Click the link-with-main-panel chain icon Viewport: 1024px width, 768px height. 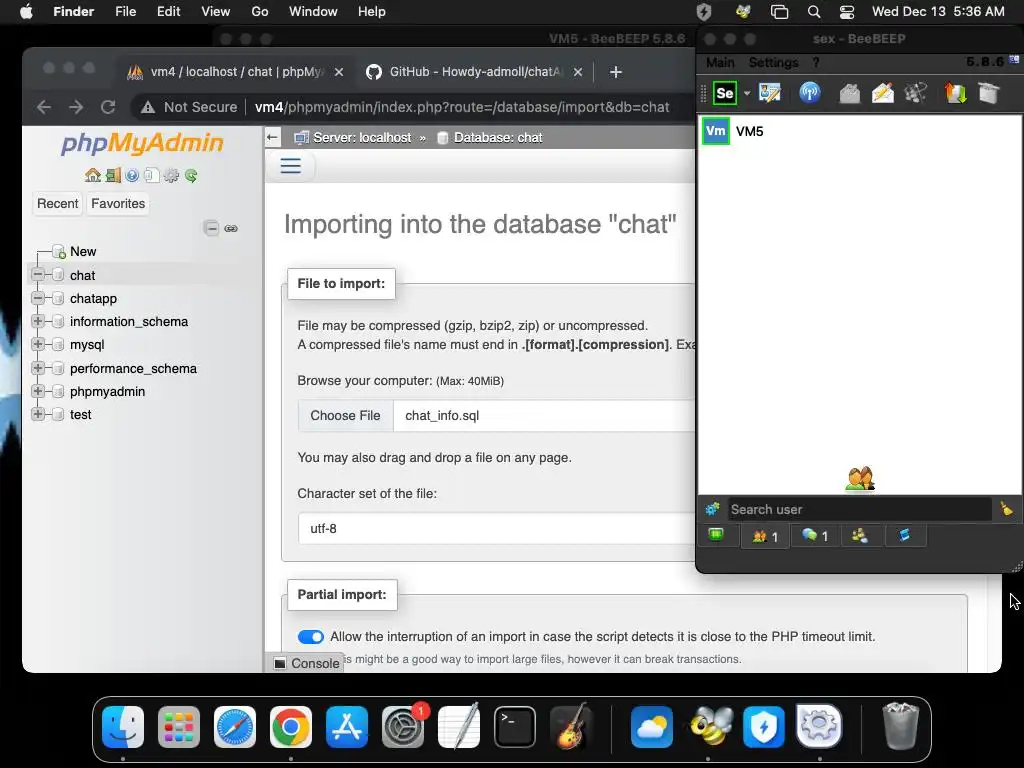click(x=231, y=228)
